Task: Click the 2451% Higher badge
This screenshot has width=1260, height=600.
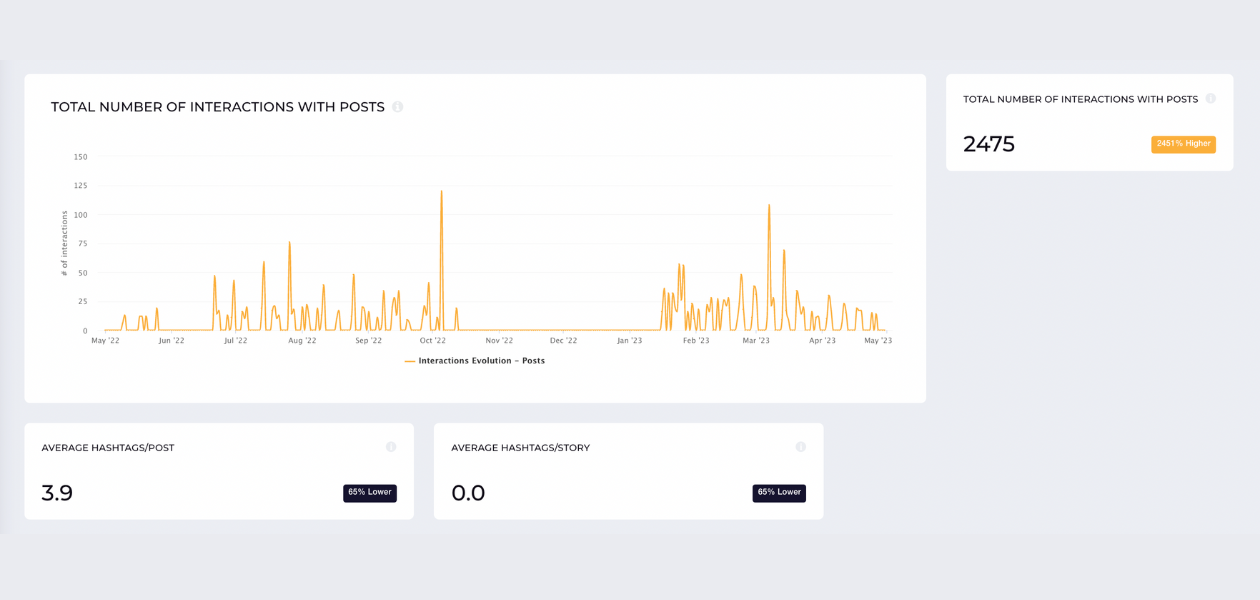Action: [x=1183, y=144]
